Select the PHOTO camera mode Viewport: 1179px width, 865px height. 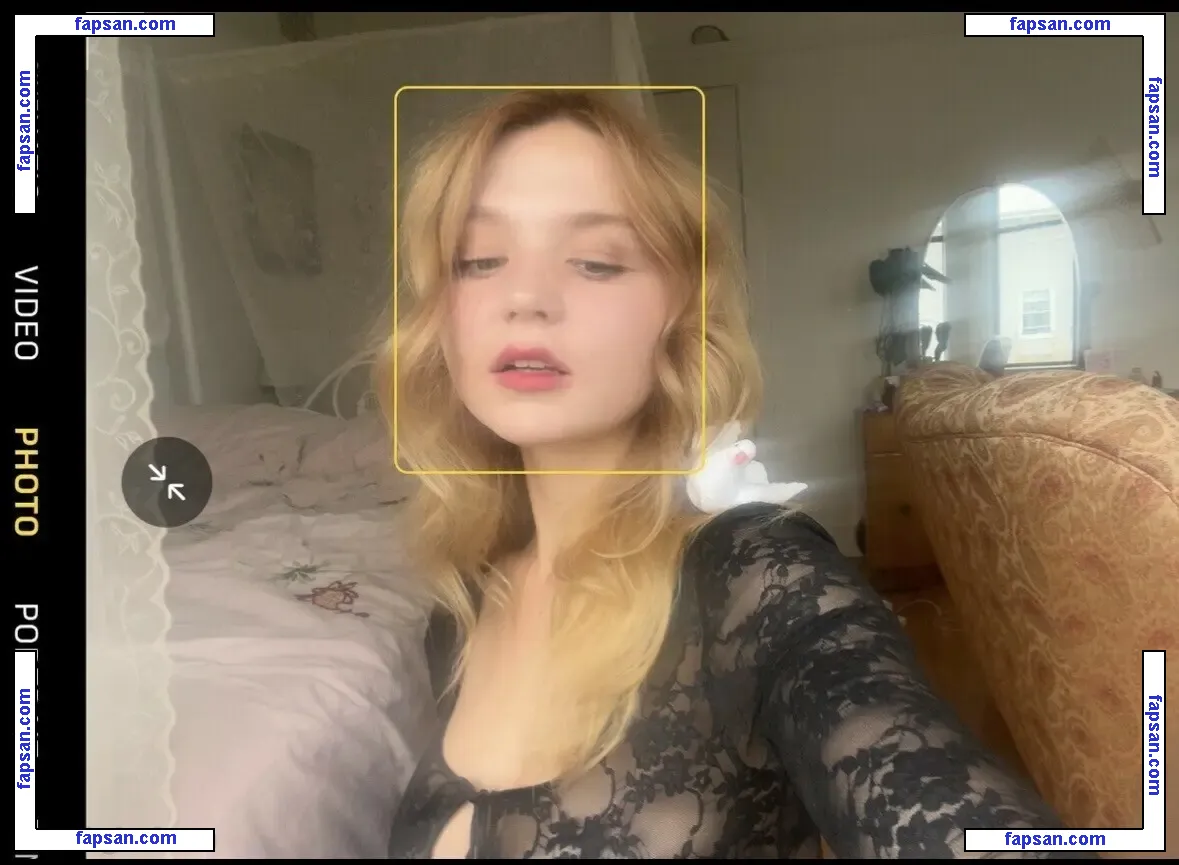click(26, 482)
